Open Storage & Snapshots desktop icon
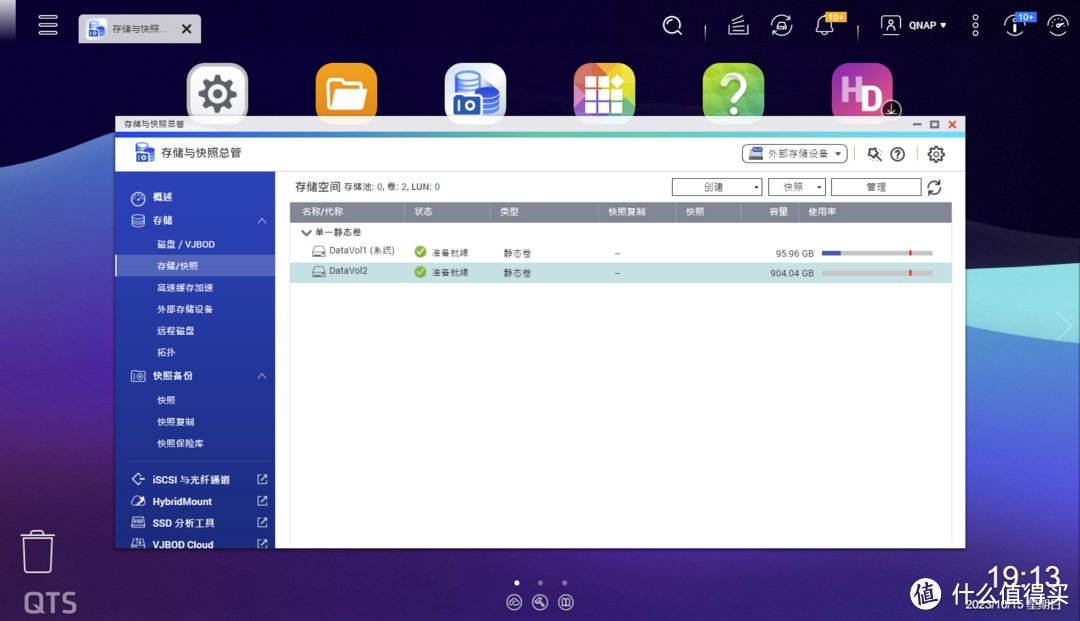 (x=475, y=93)
